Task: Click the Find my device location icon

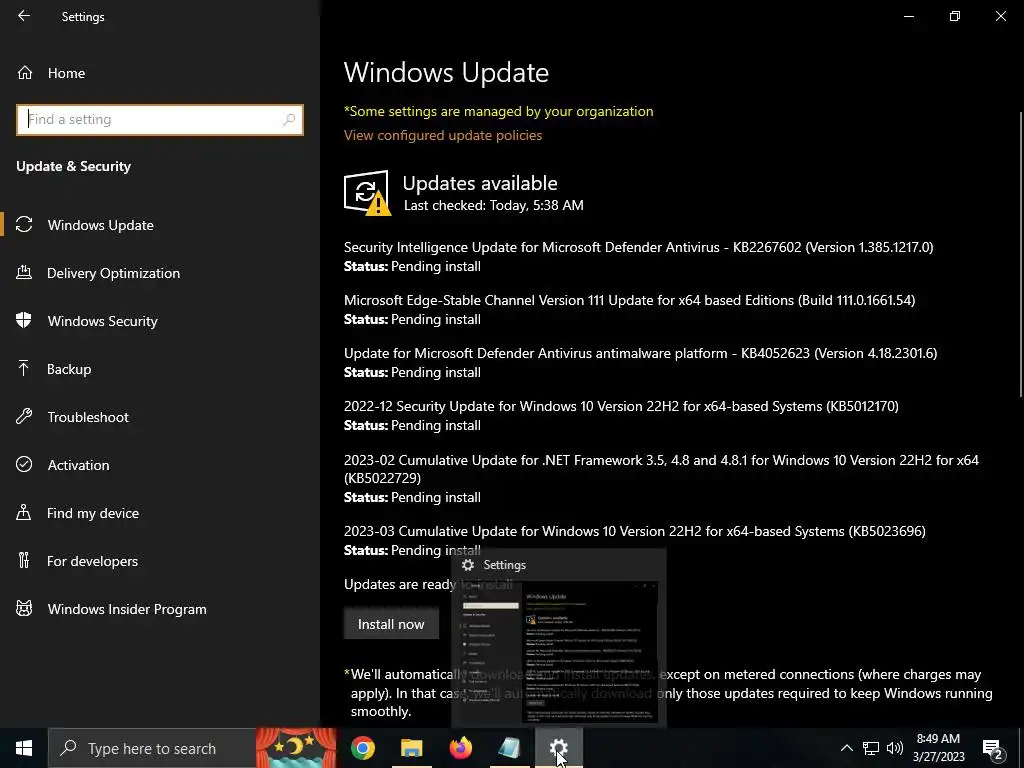Action: [24, 512]
